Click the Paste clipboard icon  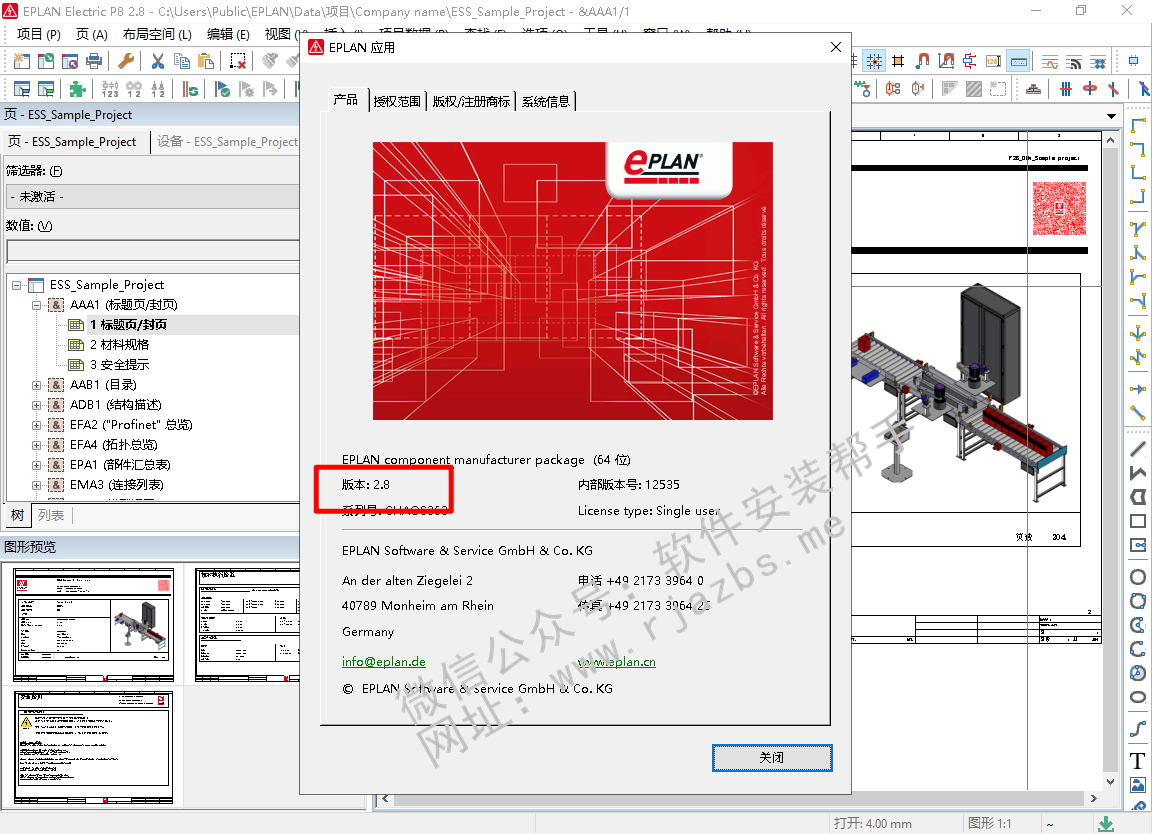[x=206, y=61]
